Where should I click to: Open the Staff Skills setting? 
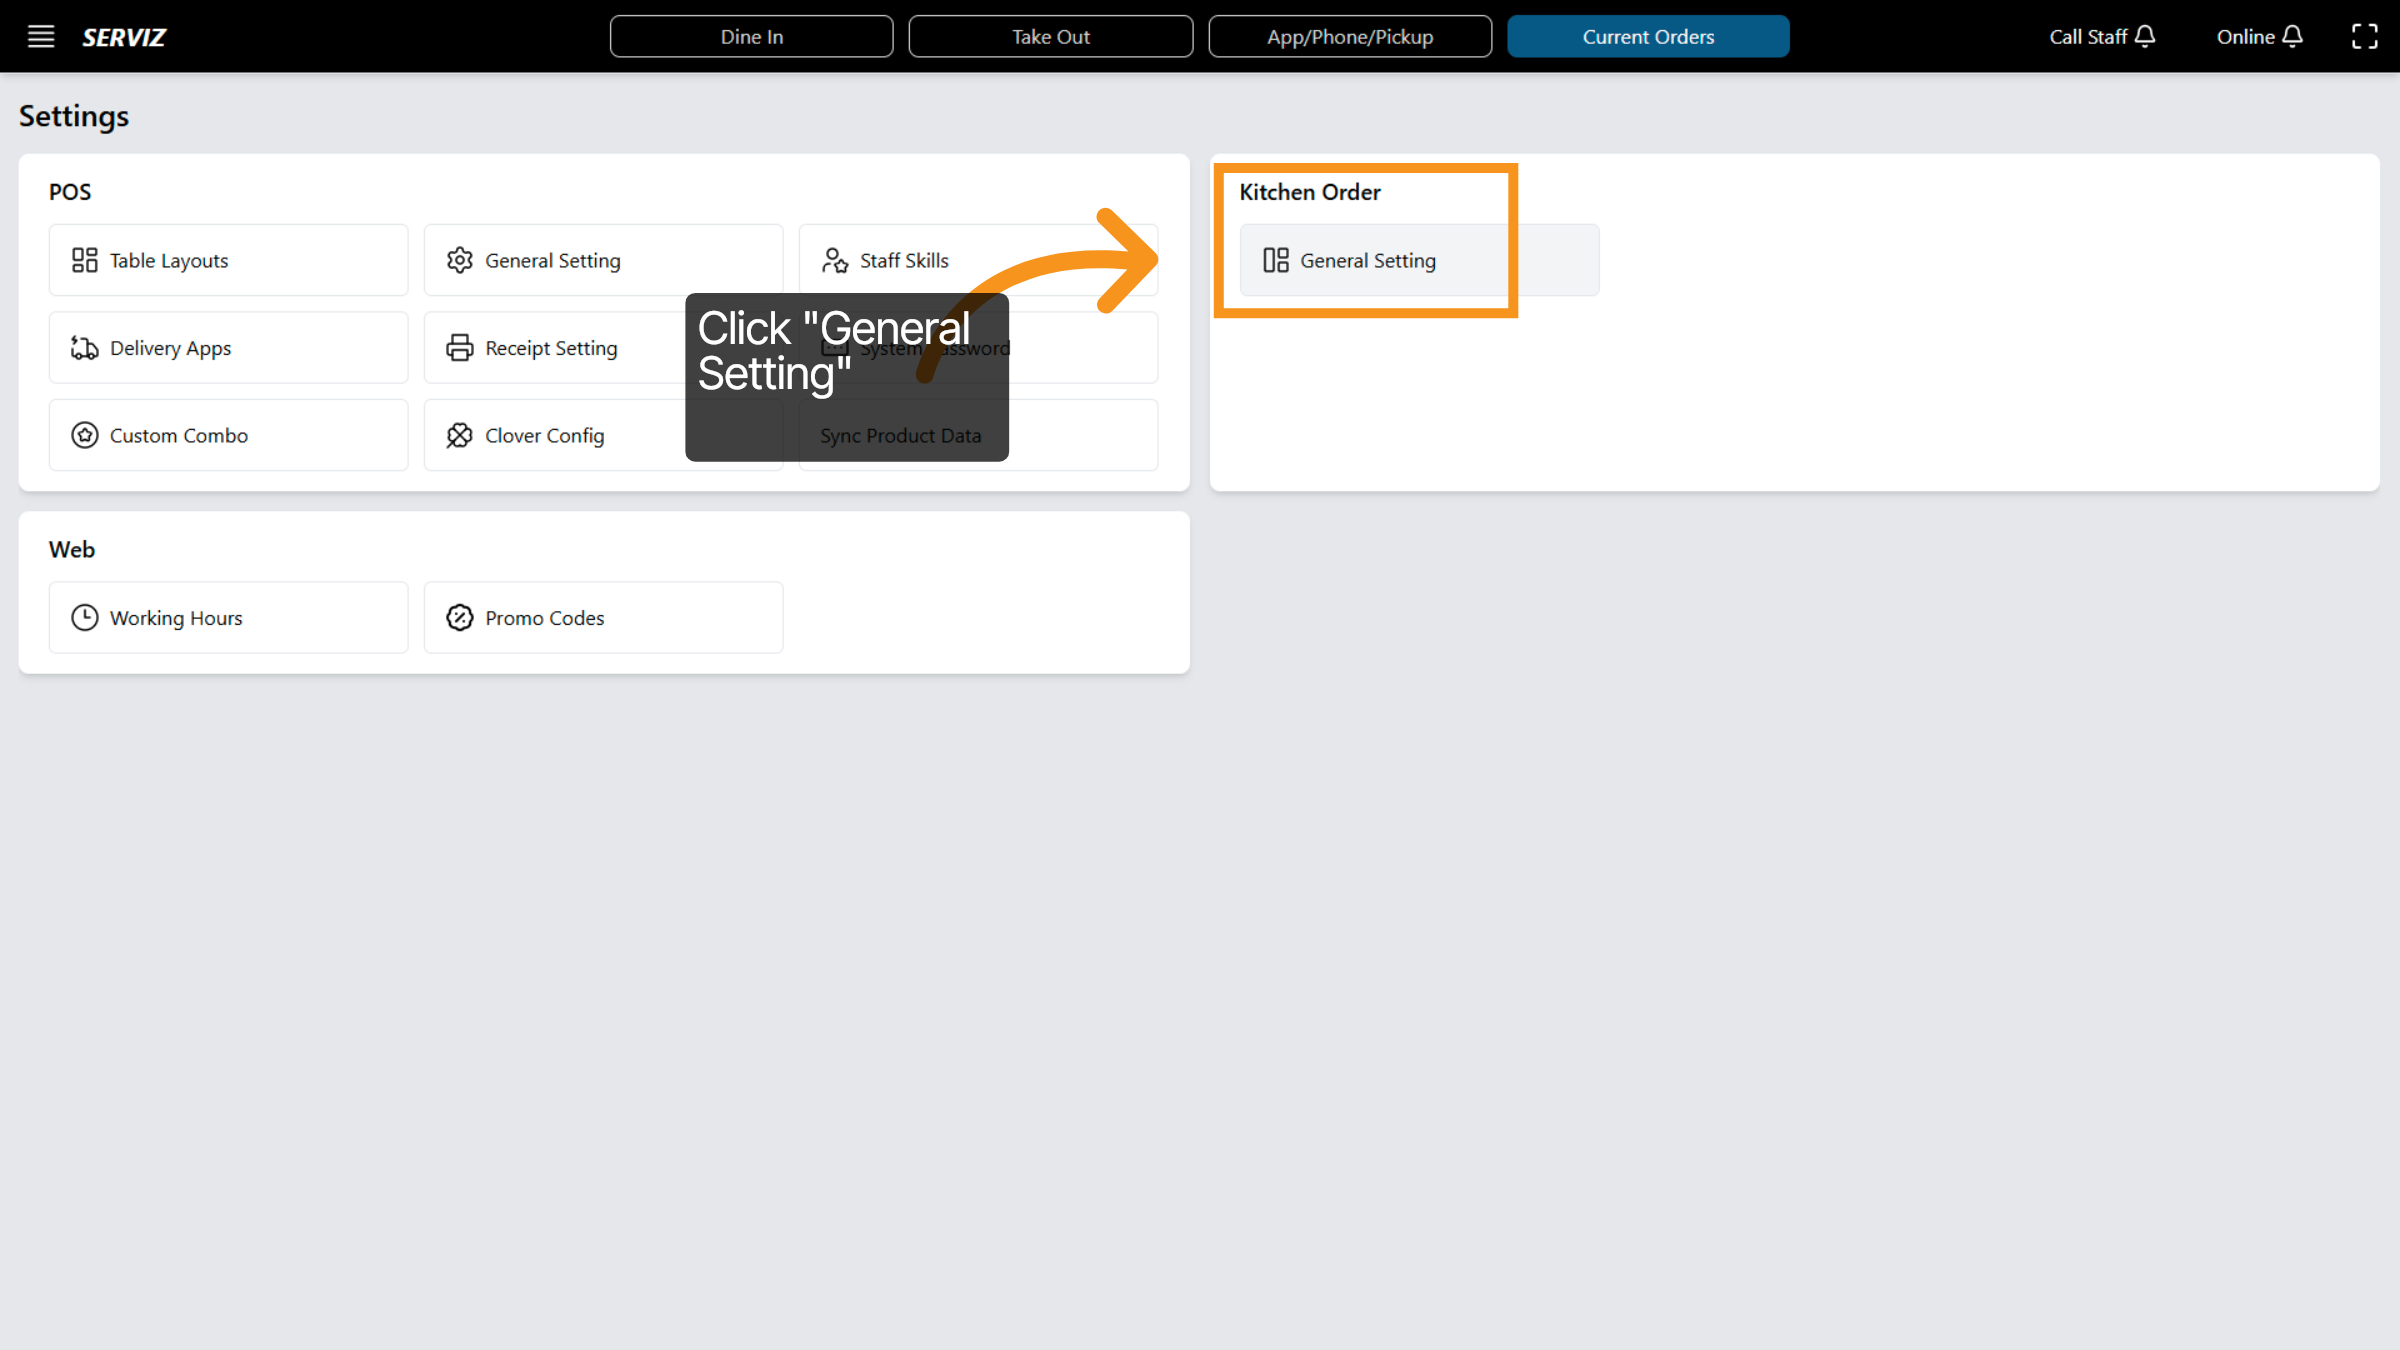pos(903,260)
